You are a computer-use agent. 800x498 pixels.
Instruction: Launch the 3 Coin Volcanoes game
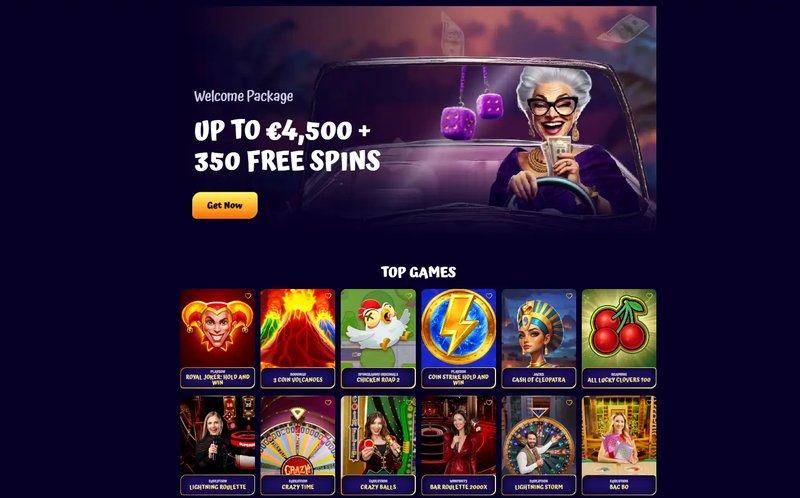[298, 339]
